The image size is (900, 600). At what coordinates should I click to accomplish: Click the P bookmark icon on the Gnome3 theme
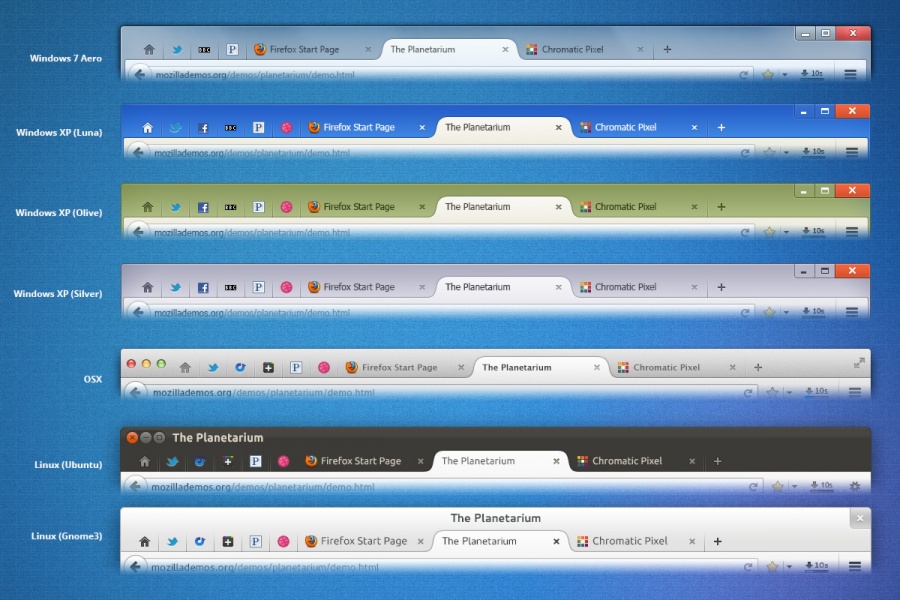[257, 541]
